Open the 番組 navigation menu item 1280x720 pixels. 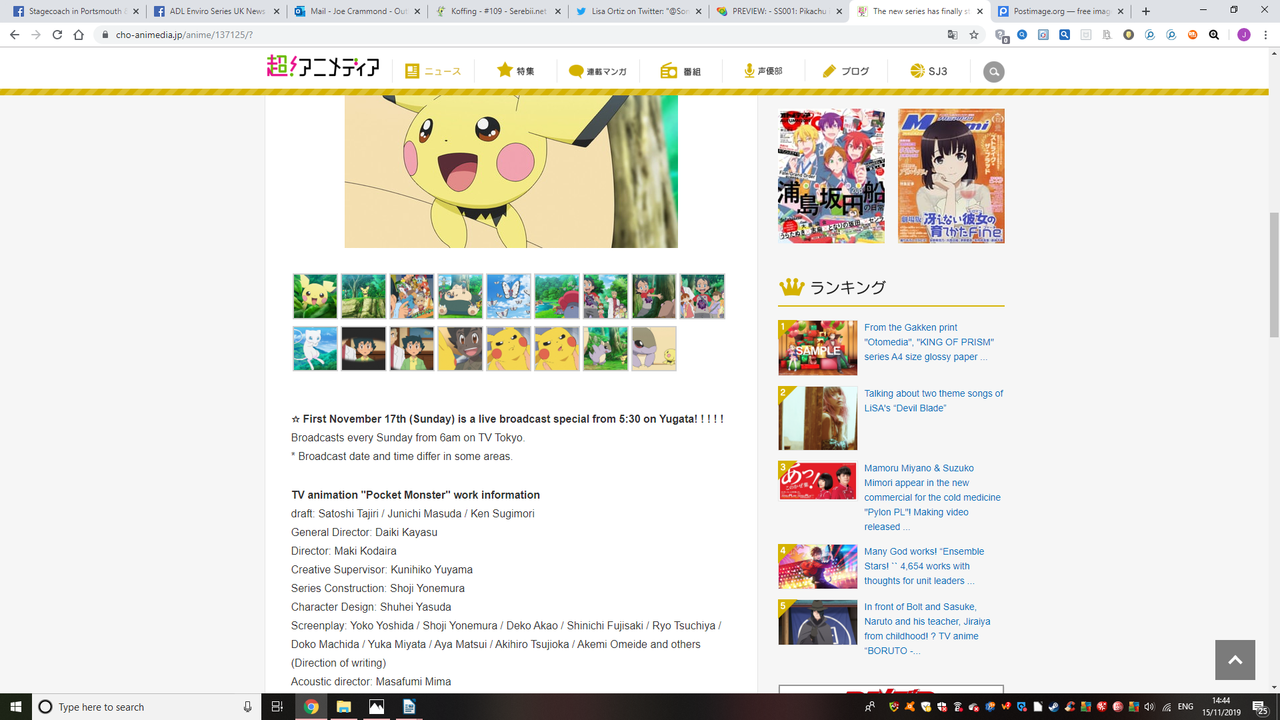point(681,71)
